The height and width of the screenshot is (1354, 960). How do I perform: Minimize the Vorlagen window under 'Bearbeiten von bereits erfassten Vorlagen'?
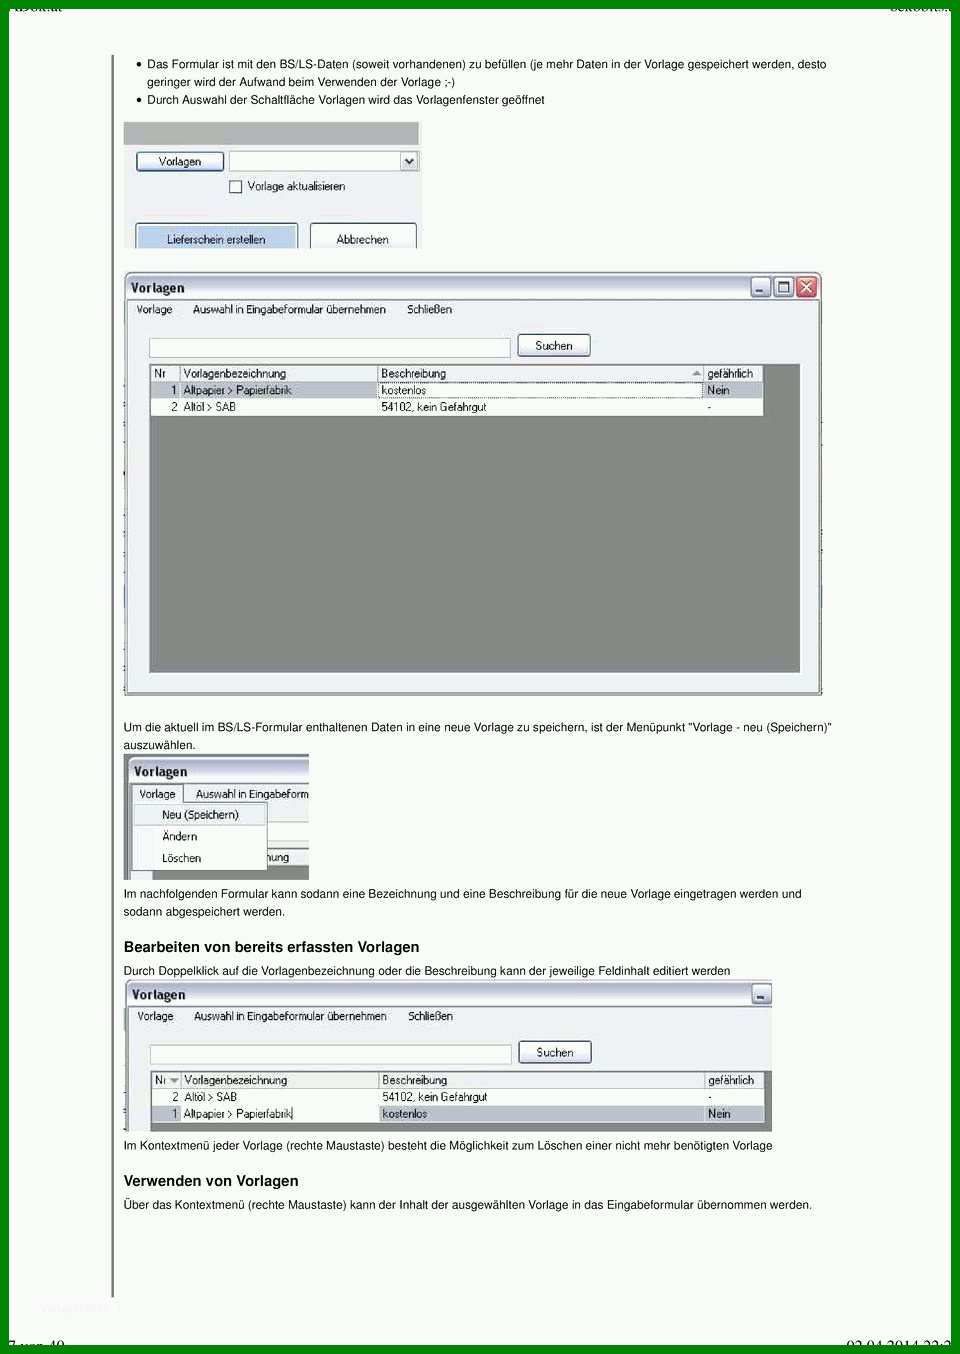coord(761,994)
